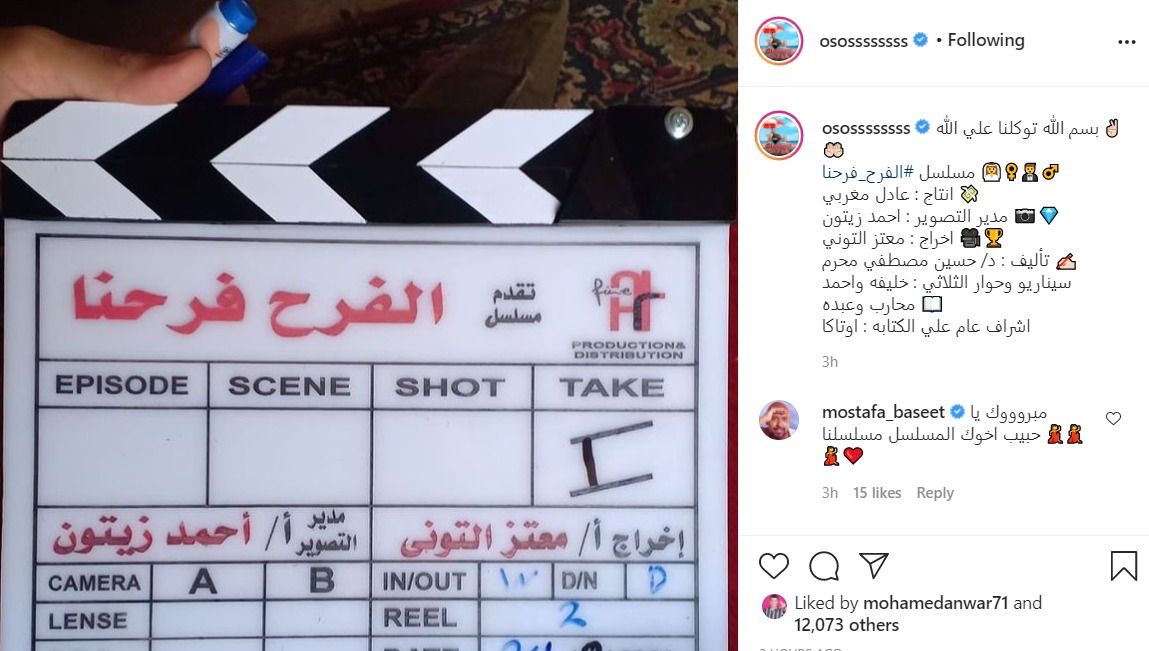Open mostafa_baseet's profile avatar
Screen dimensions: 1149x651
(x=779, y=421)
